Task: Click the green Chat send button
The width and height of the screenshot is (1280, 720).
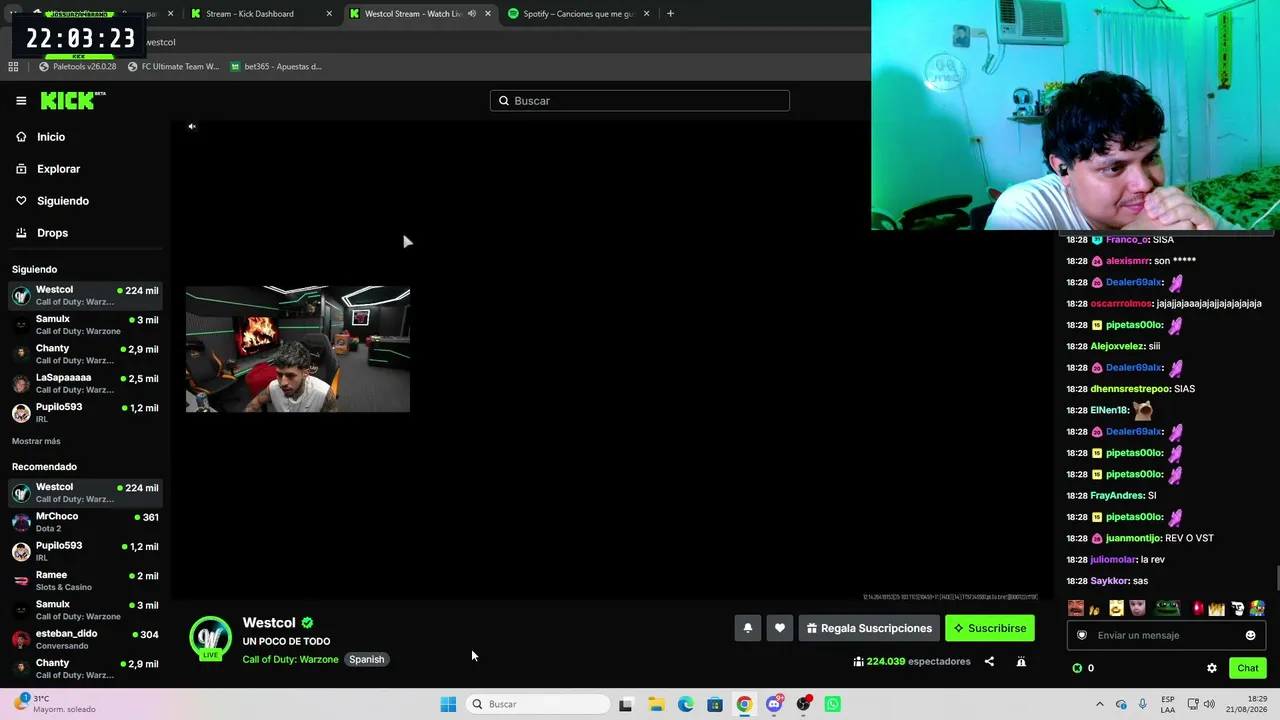Action: pyautogui.click(x=1248, y=668)
